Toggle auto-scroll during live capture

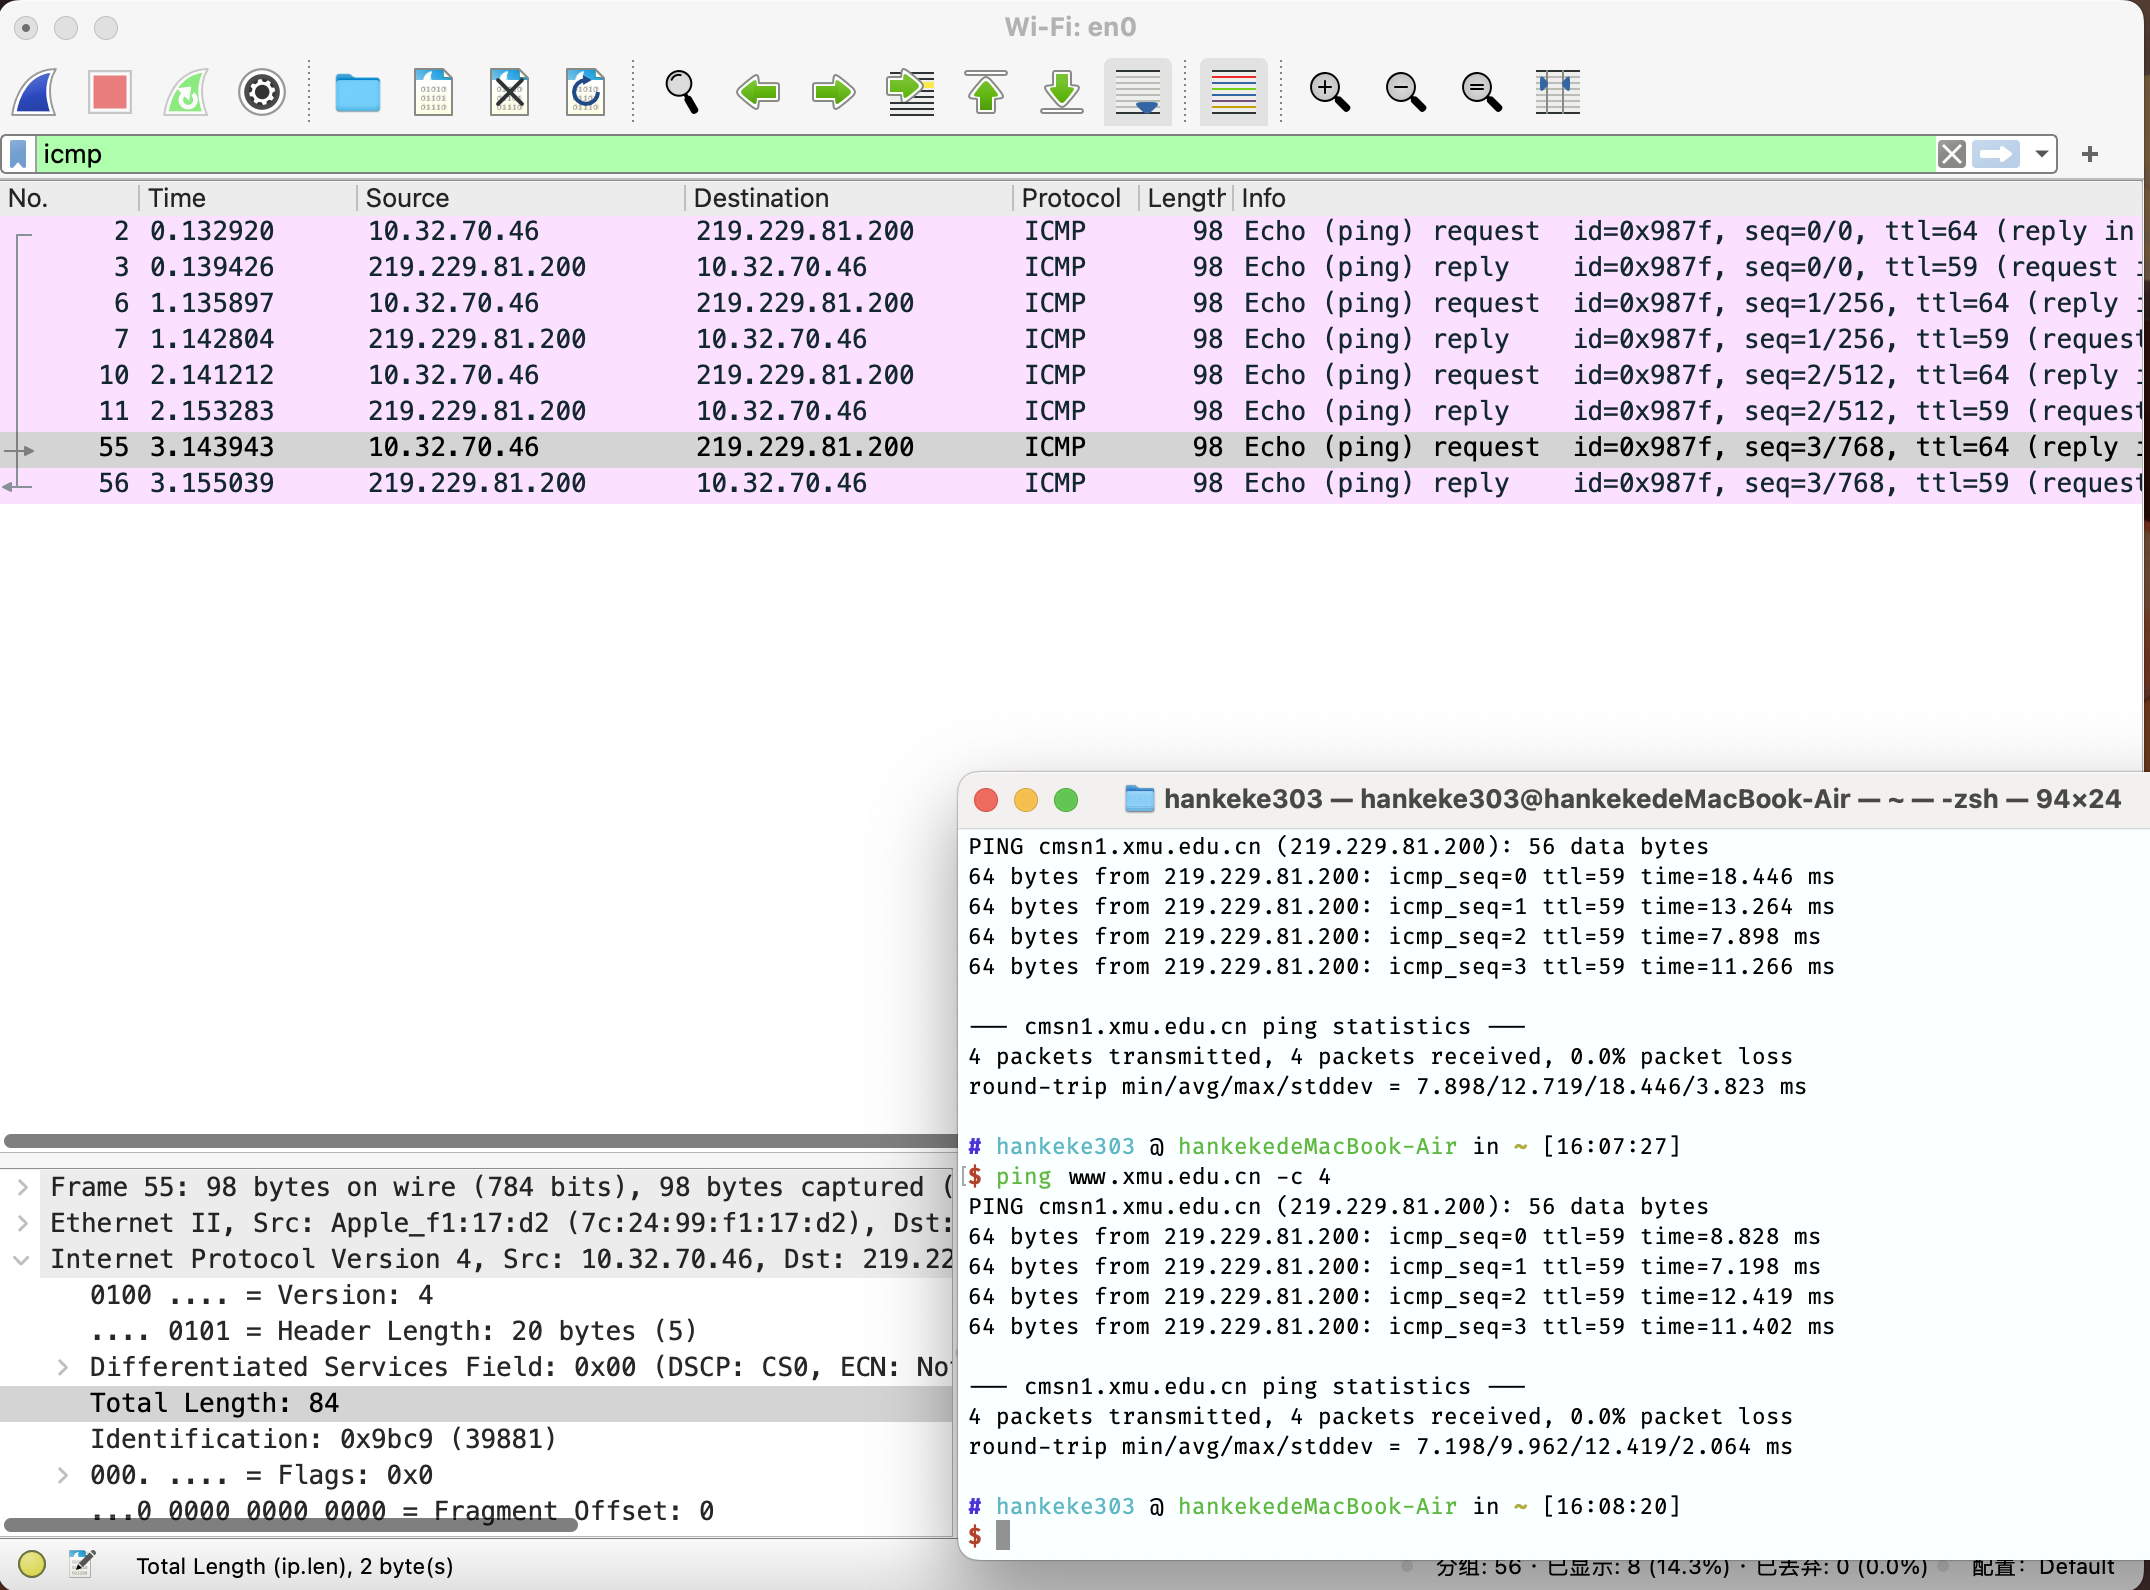click(1138, 92)
